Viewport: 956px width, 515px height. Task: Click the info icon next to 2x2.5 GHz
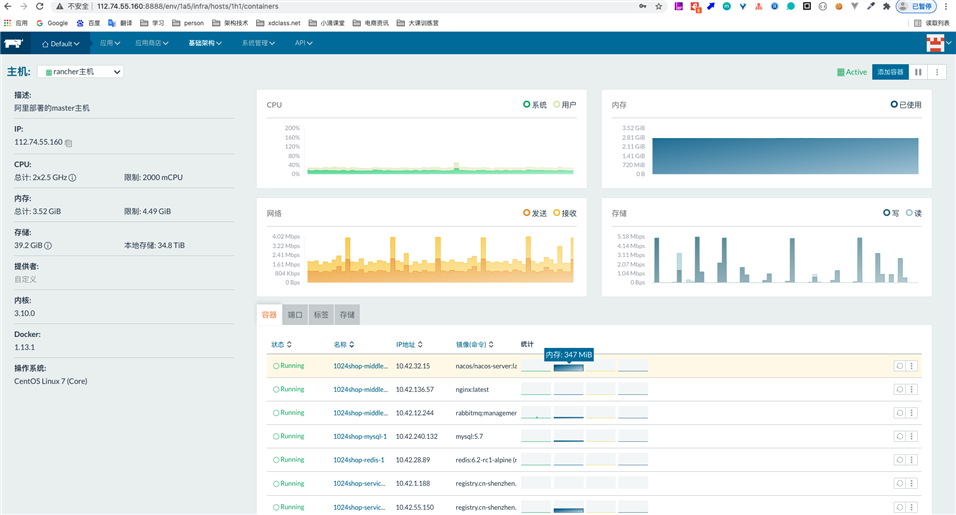click(x=72, y=177)
